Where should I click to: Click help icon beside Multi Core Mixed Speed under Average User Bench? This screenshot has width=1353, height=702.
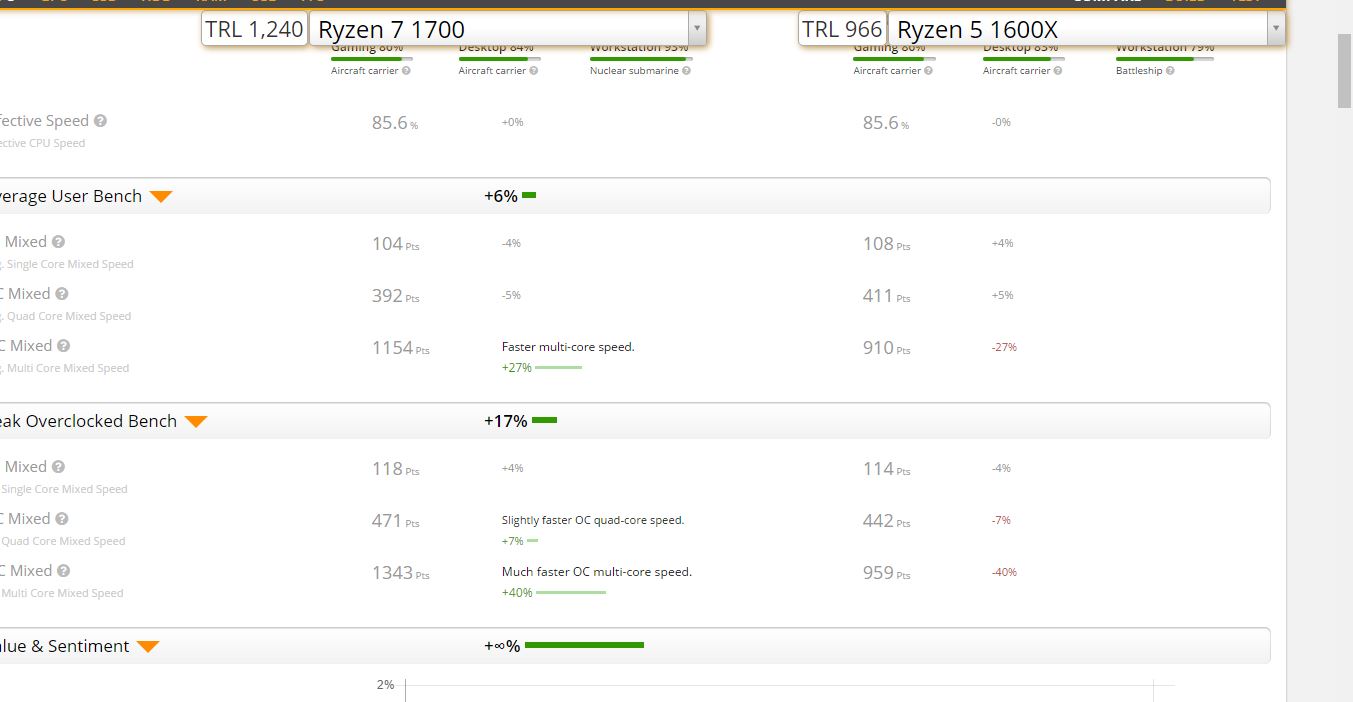click(x=63, y=346)
